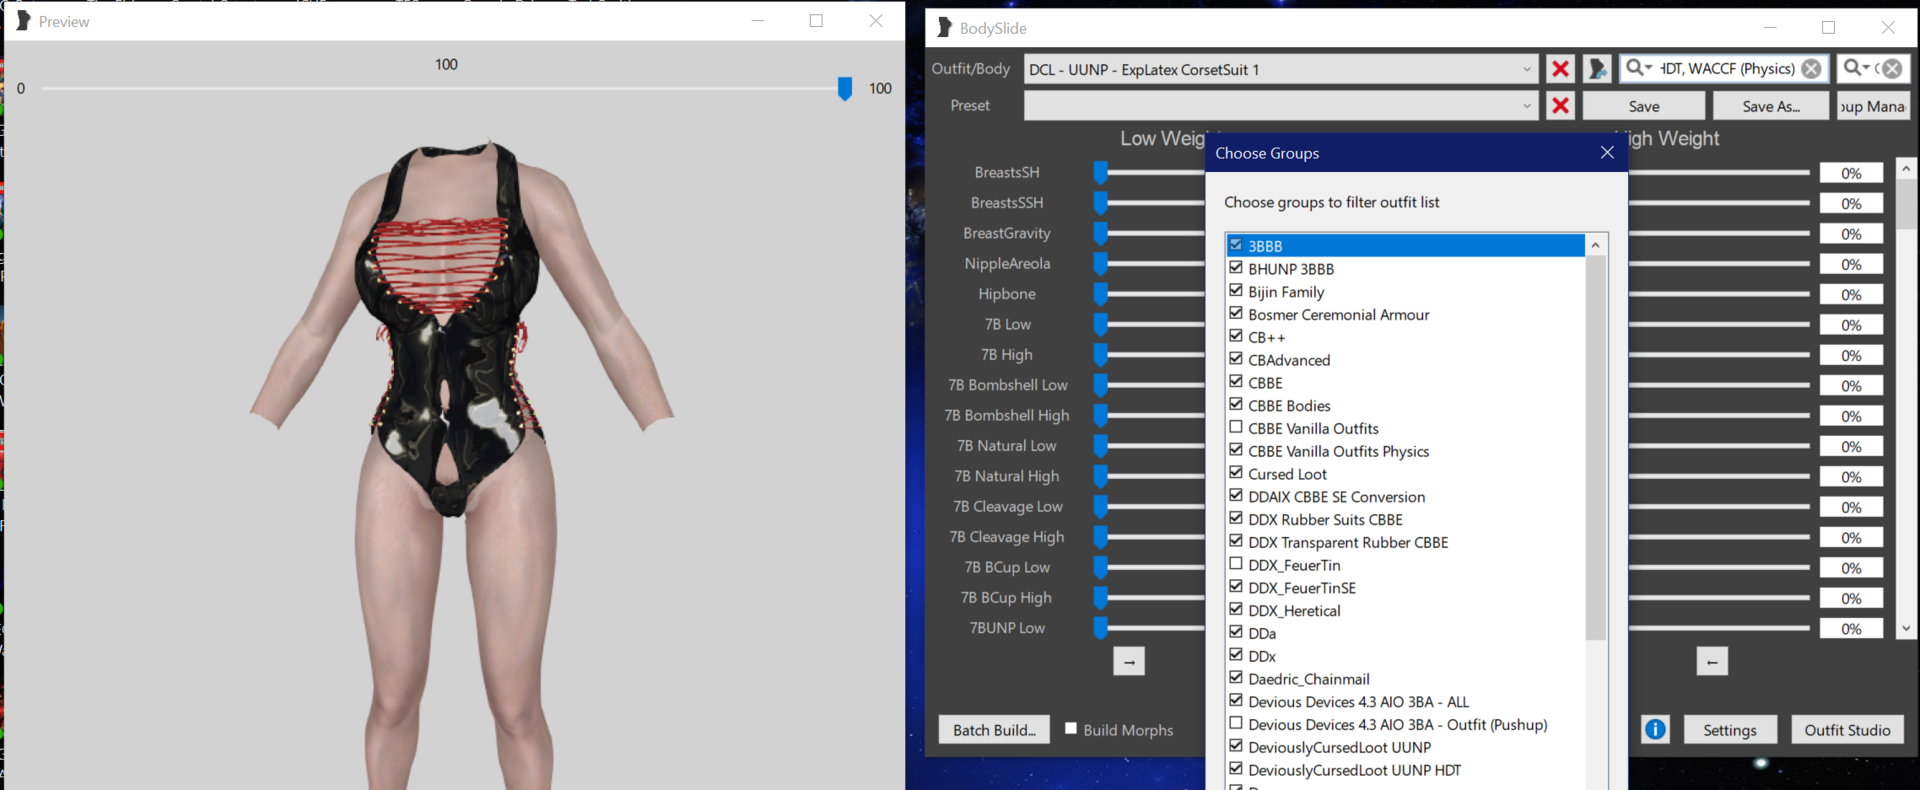Clear the outfit filter text
The image size is (1920, 790).
click(x=1892, y=69)
